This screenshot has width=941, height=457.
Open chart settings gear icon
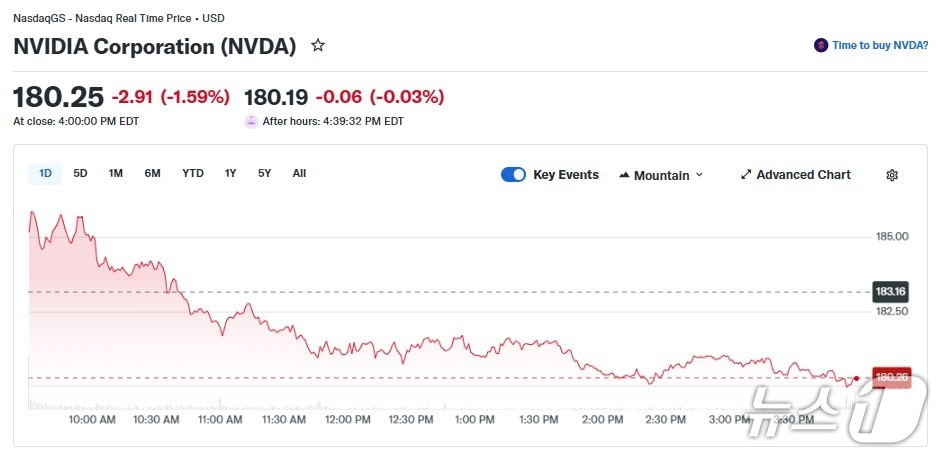[x=892, y=175]
